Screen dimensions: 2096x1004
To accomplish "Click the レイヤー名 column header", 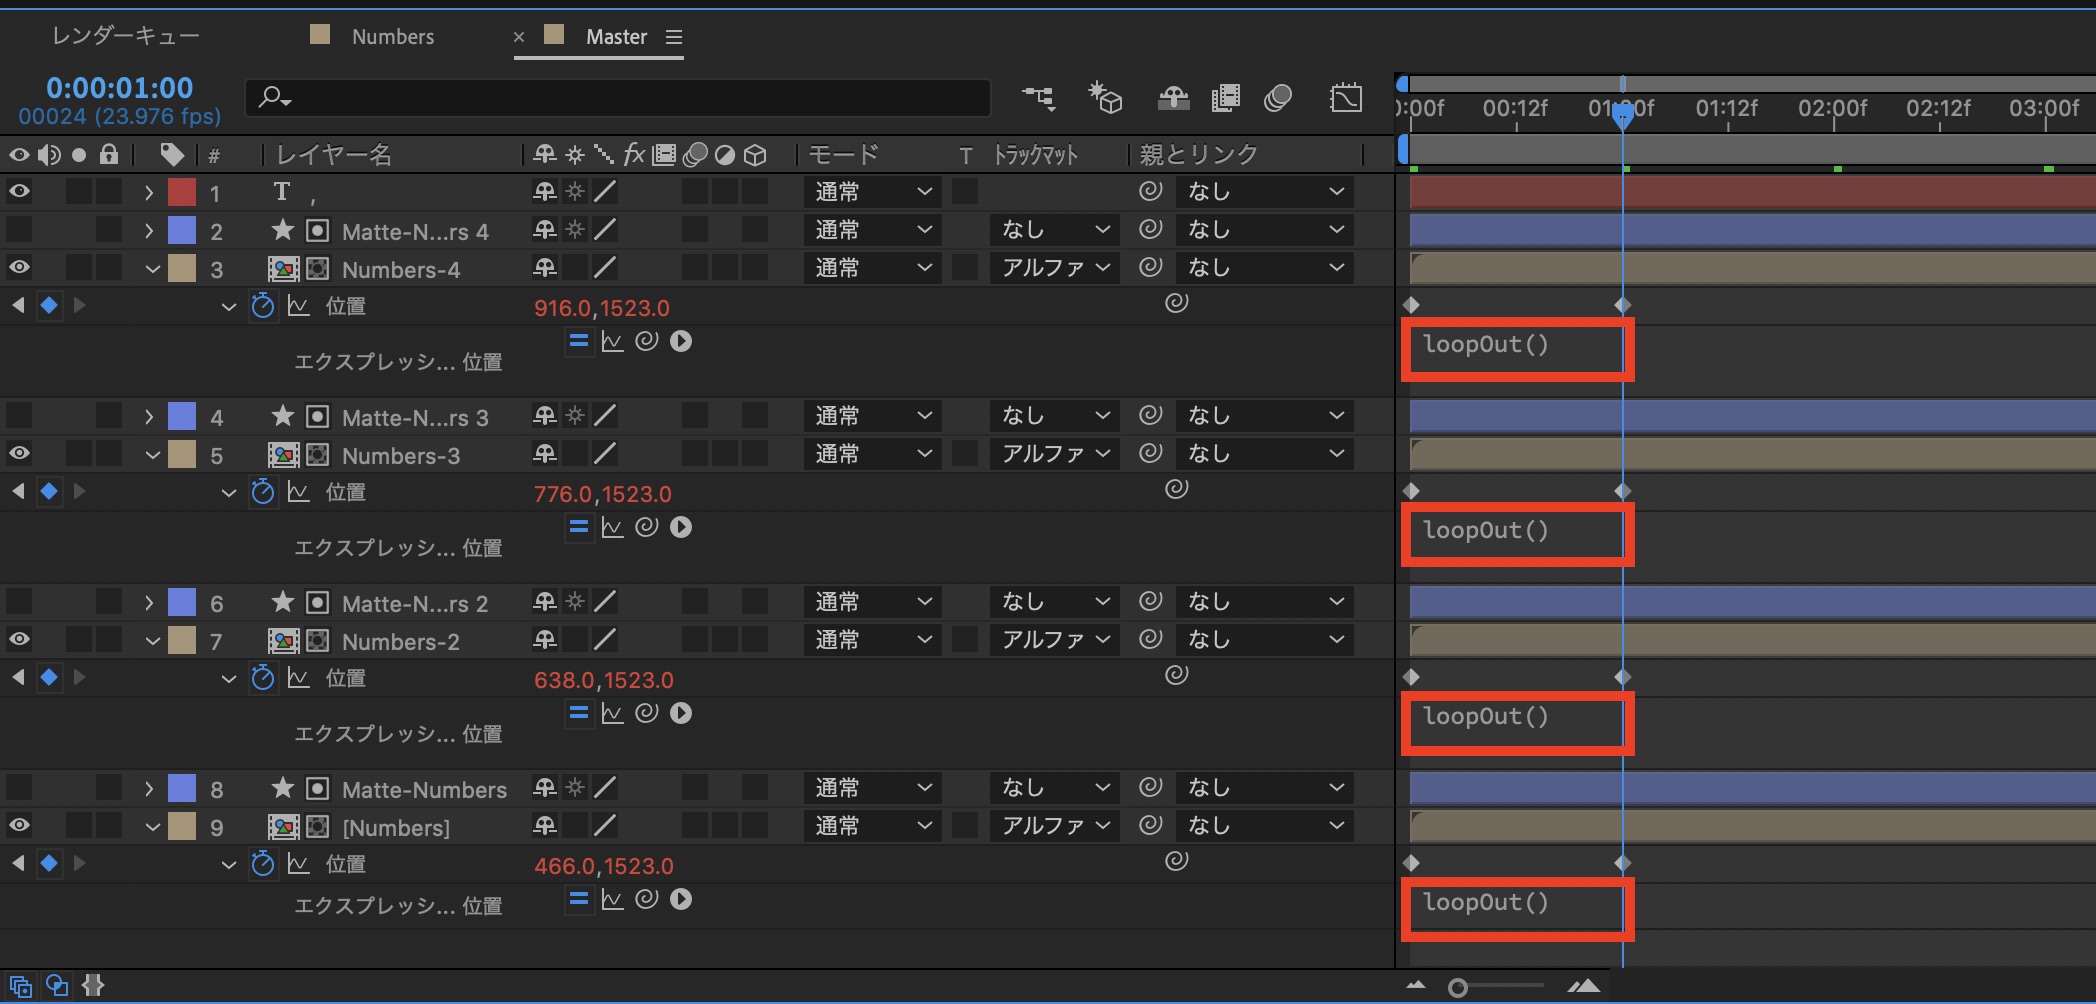I will pyautogui.click(x=334, y=154).
